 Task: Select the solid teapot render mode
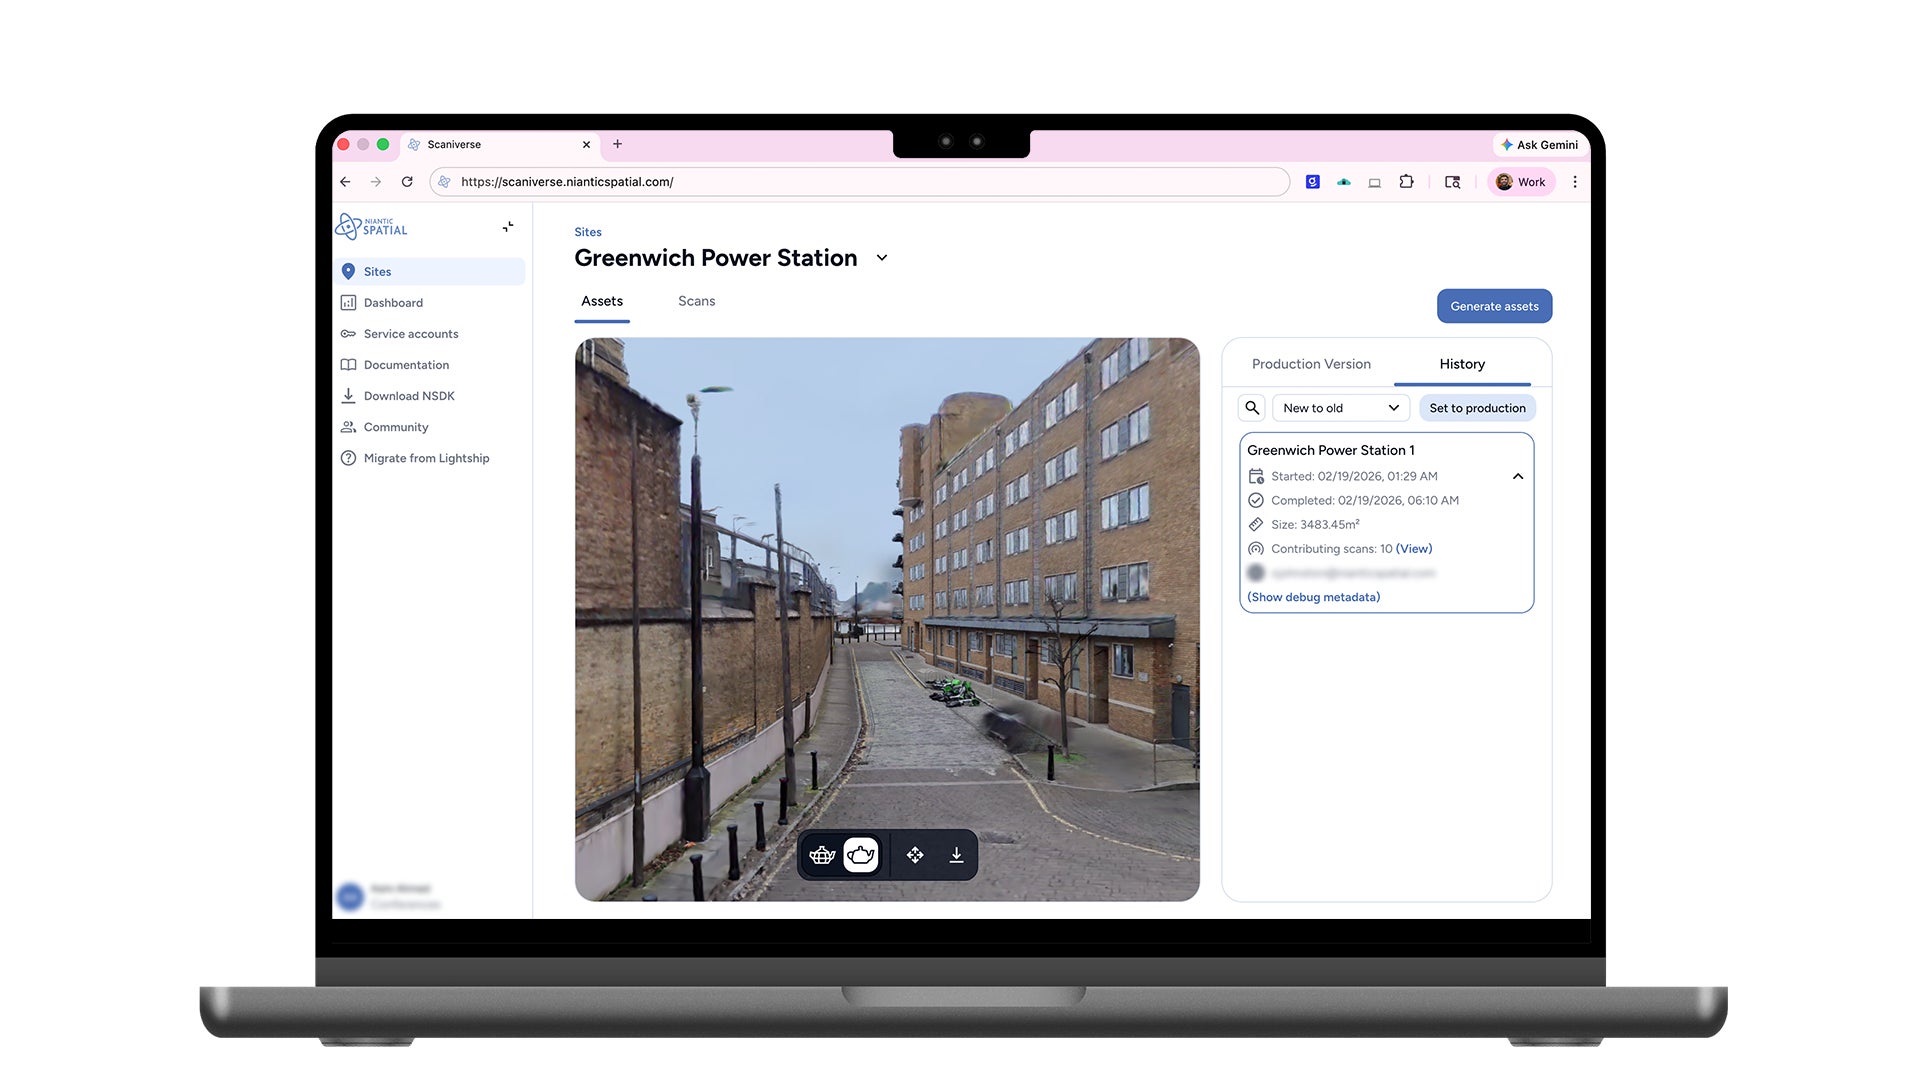(861, 855)
